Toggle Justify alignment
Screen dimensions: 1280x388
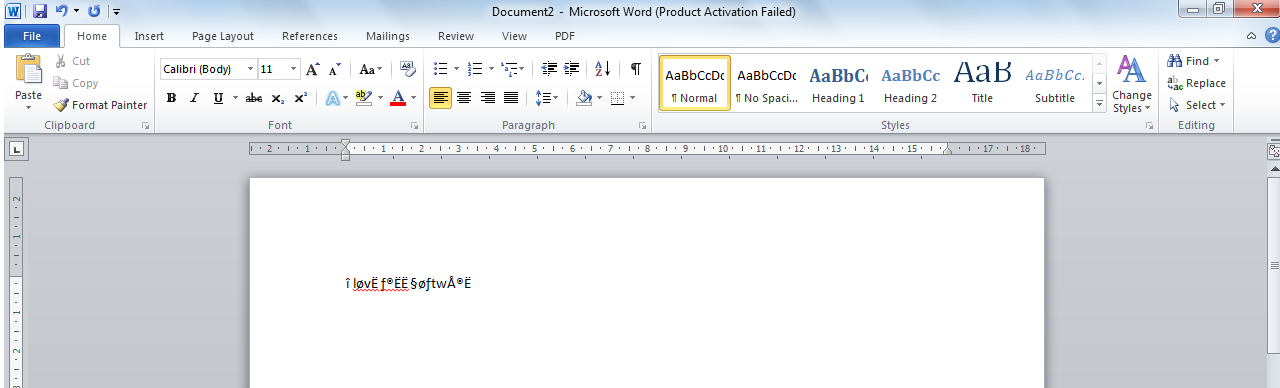click(x=511, y=98)
